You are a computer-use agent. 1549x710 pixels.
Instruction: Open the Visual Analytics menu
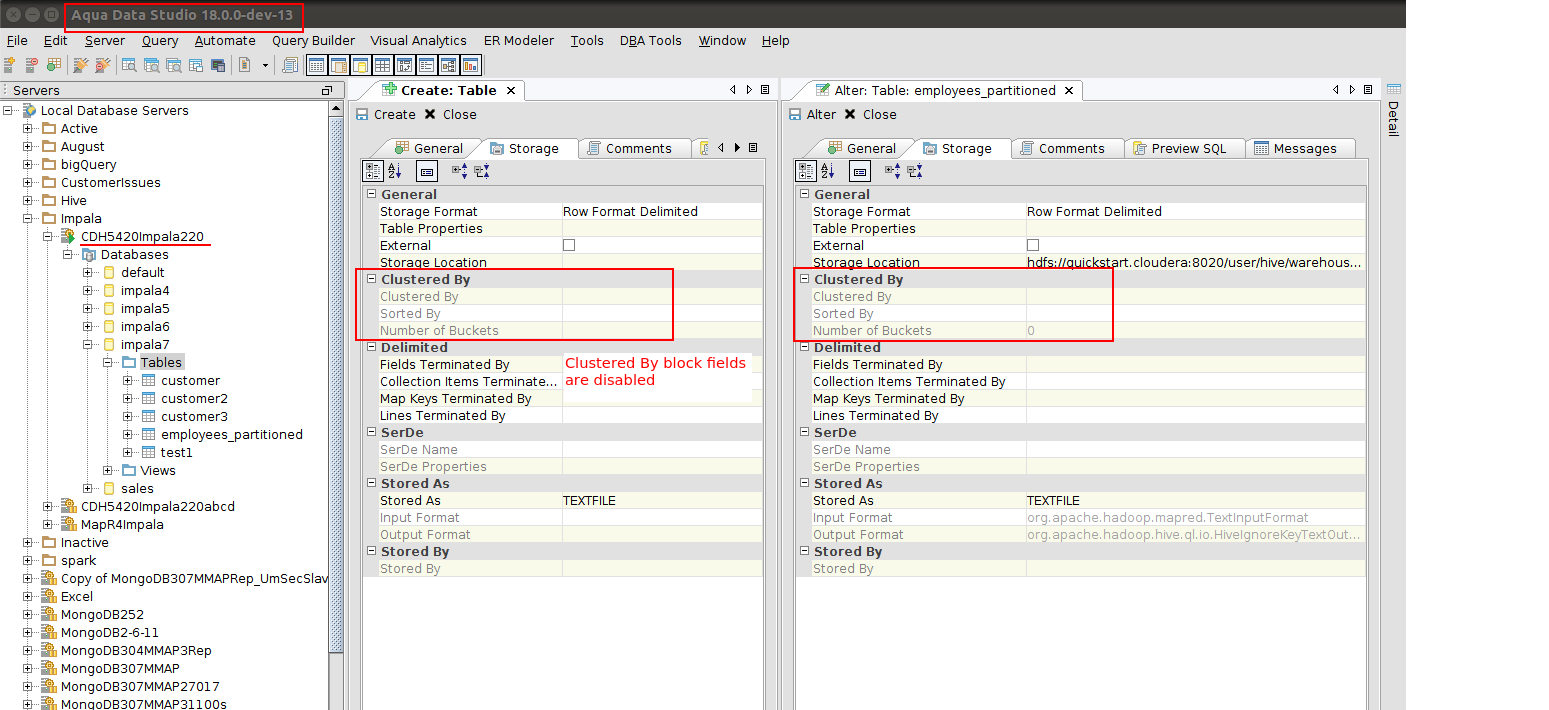tap(418, 41)
